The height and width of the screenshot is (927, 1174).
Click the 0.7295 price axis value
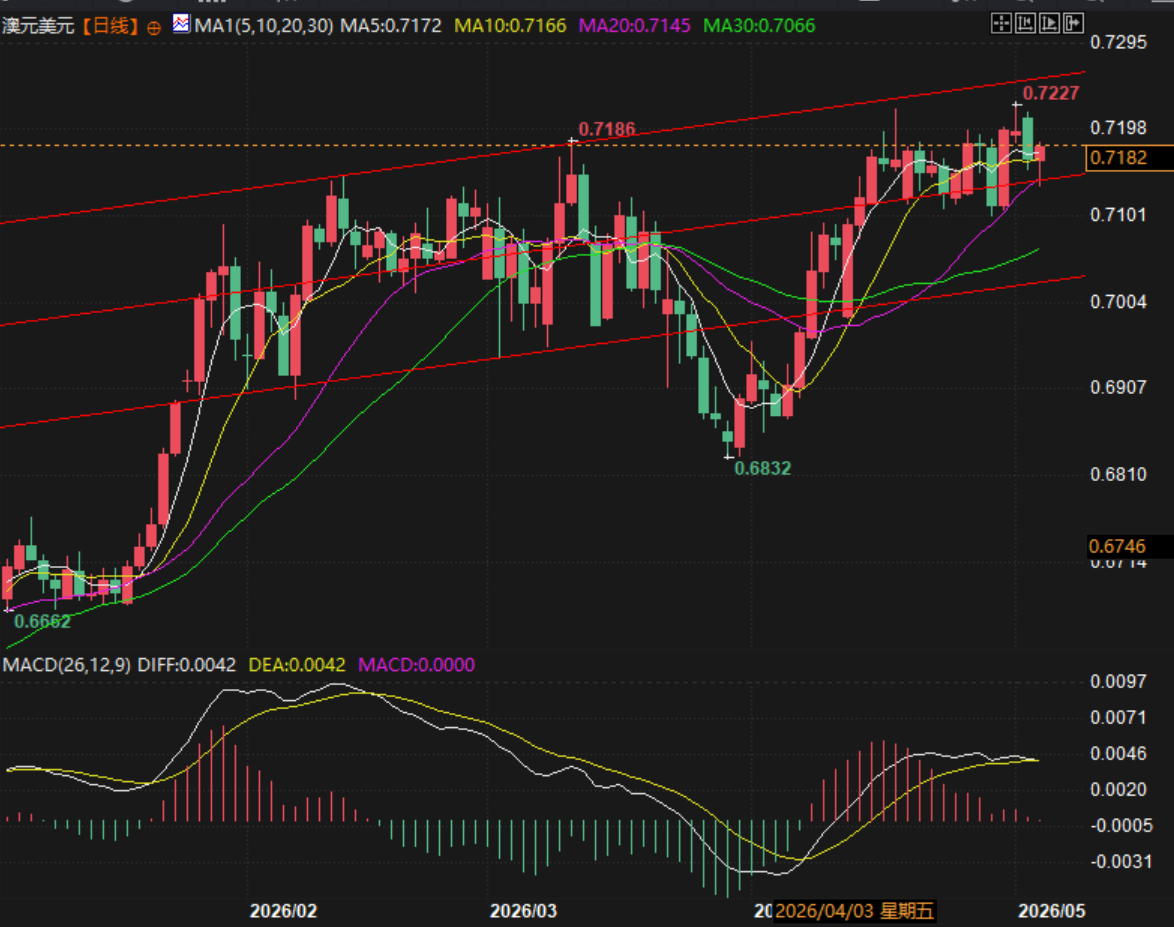pos(1118,43)
